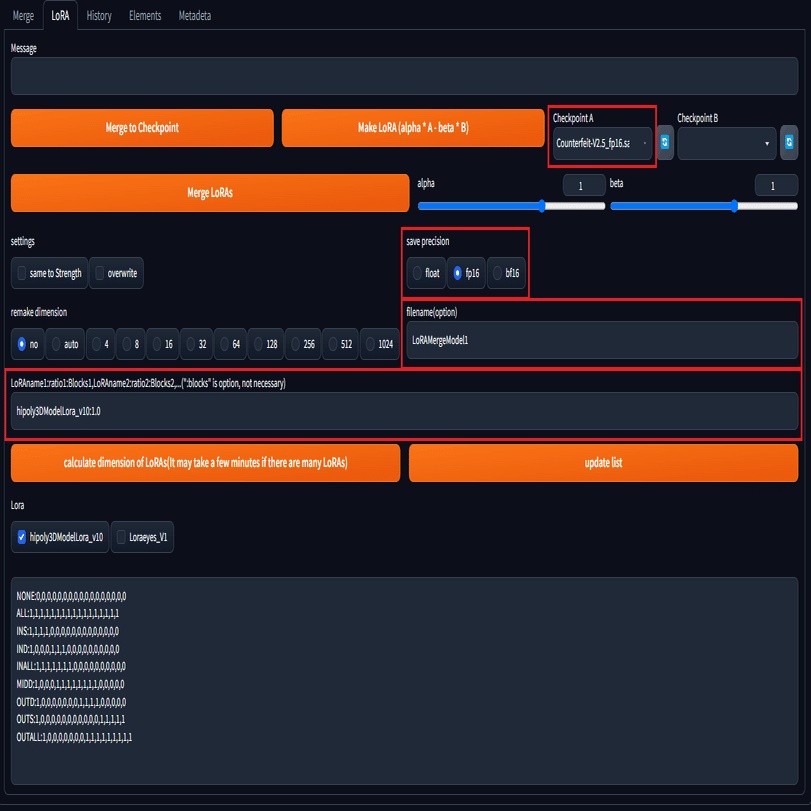This screenshot has width=811, height=811.
Task: Refresh the Checkpoint A list
Action: click(665, 142)
